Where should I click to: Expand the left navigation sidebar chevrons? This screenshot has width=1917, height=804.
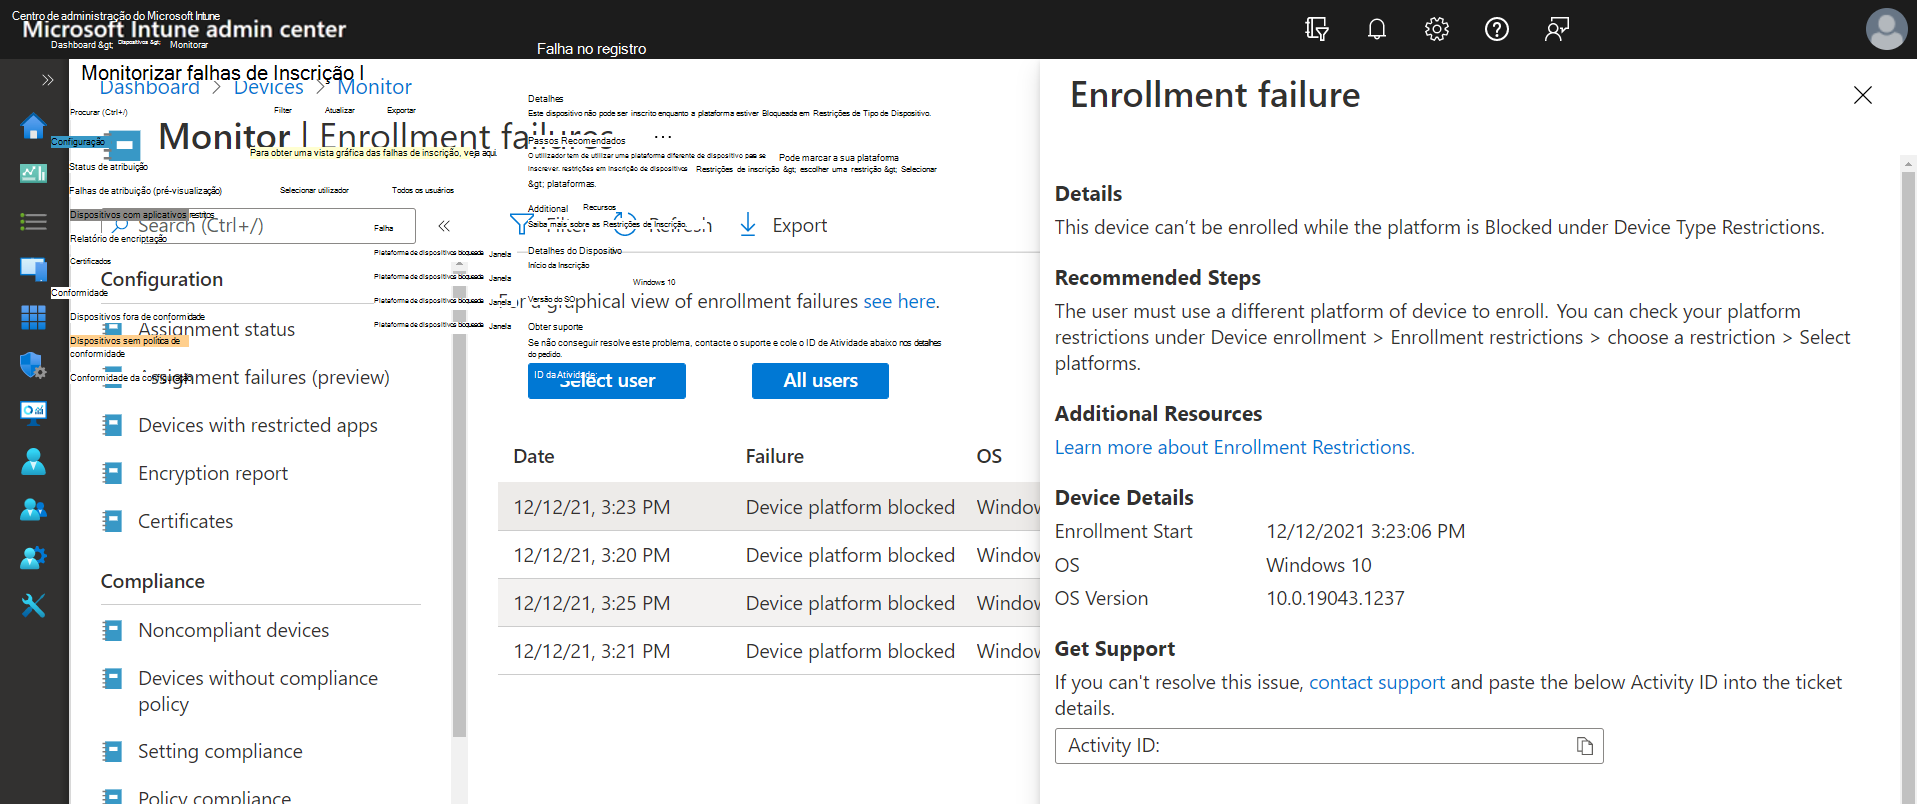point(47,80)
